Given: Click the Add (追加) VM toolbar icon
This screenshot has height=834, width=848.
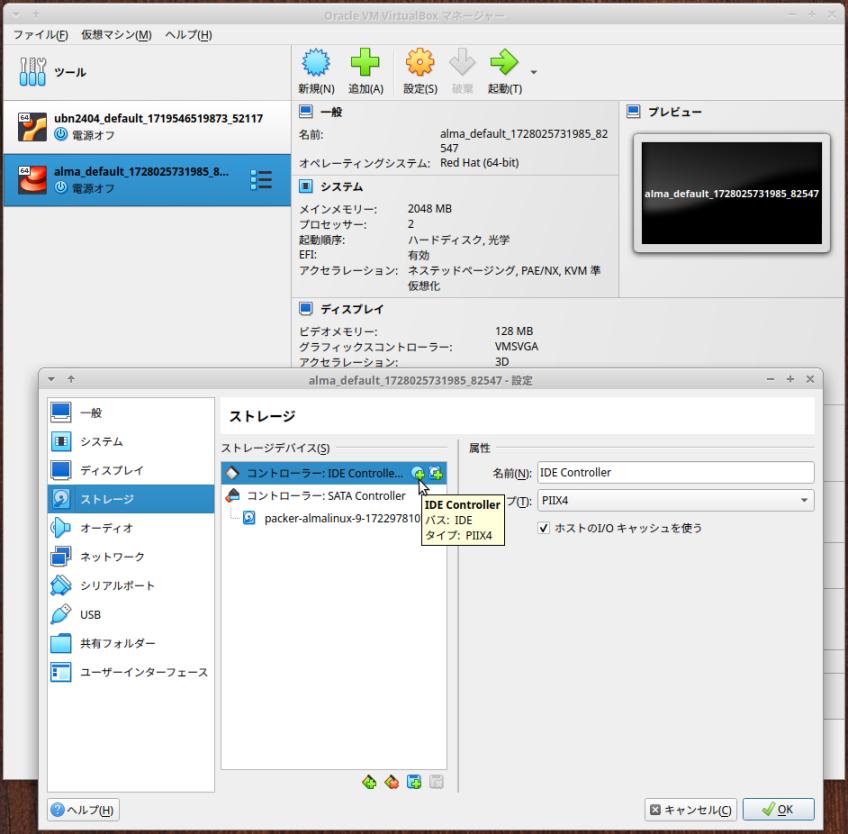Looking at the screenshot, I should tap(365, 63).
